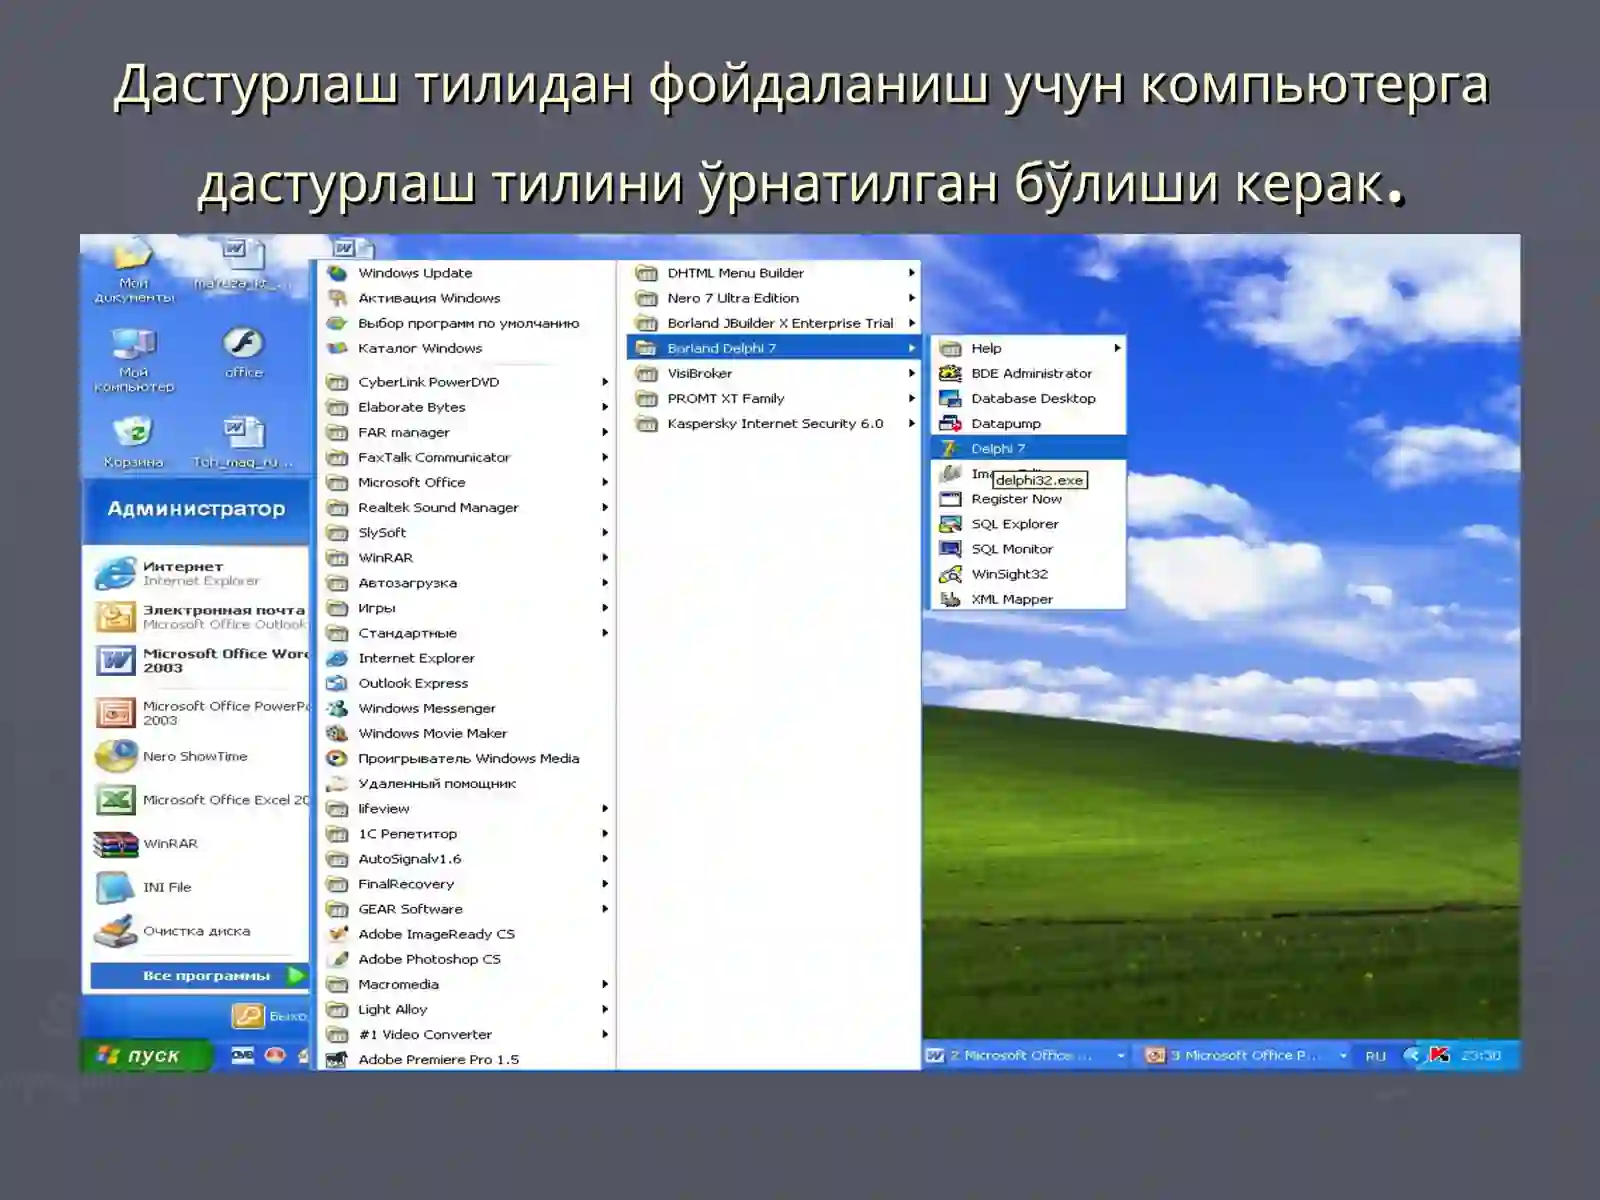Open the SlySoft program folder
Image resolution: width=1600 pixels, height=1200 pixels.
[x=465, y=532]
